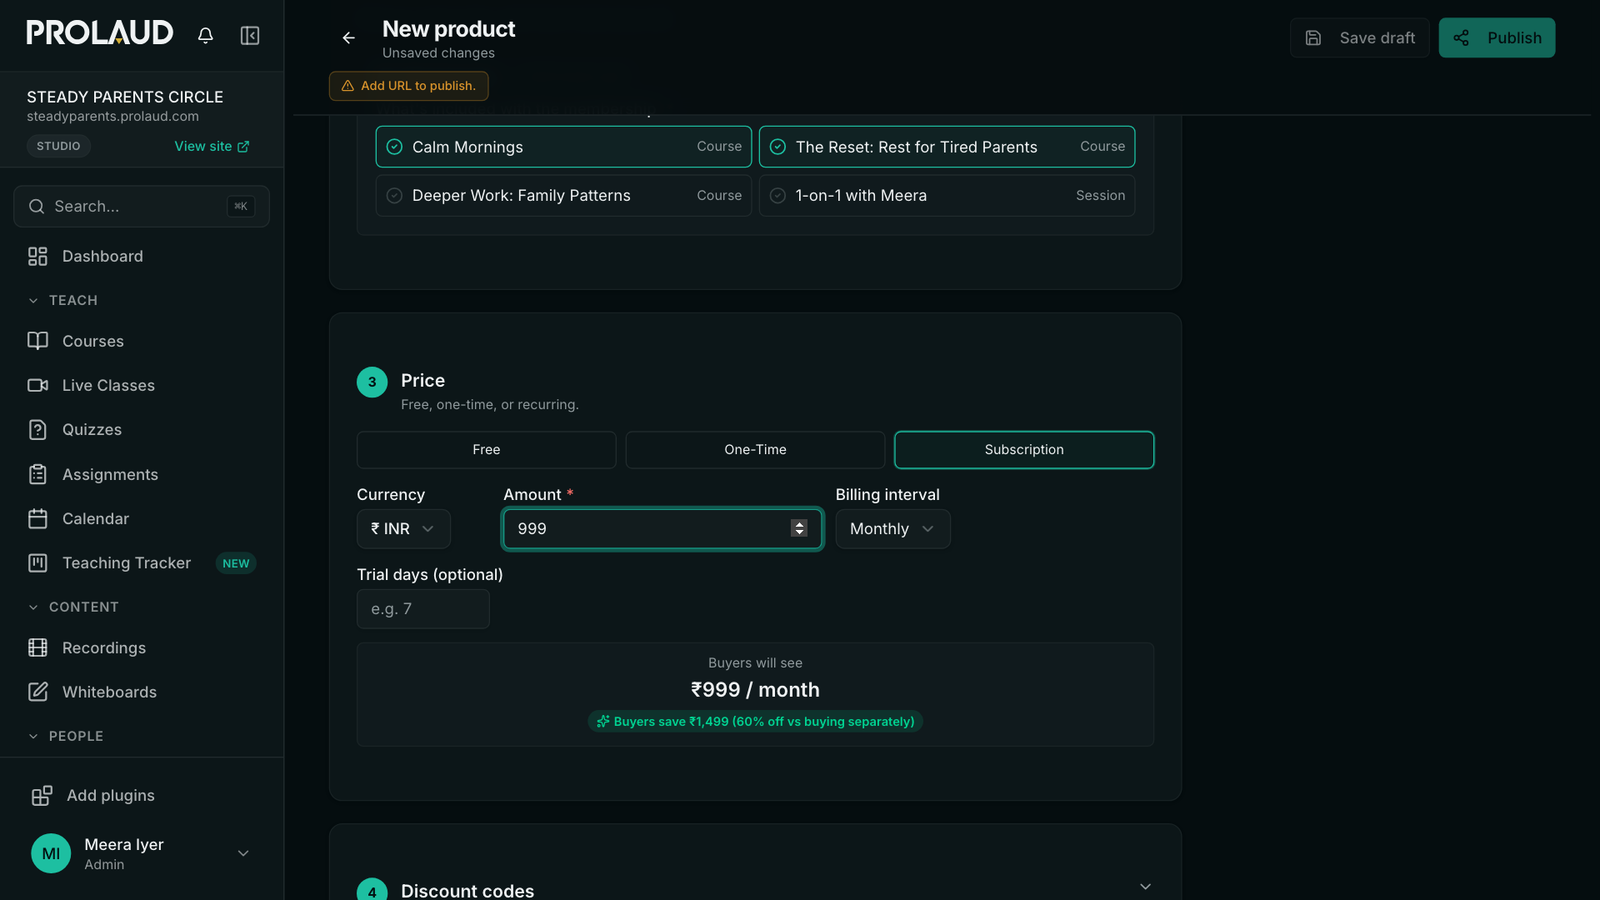The height and width of the screenshot is (900, 1600).
Task: Collapse the sidebar panel icon
Action: pos(250,36)
